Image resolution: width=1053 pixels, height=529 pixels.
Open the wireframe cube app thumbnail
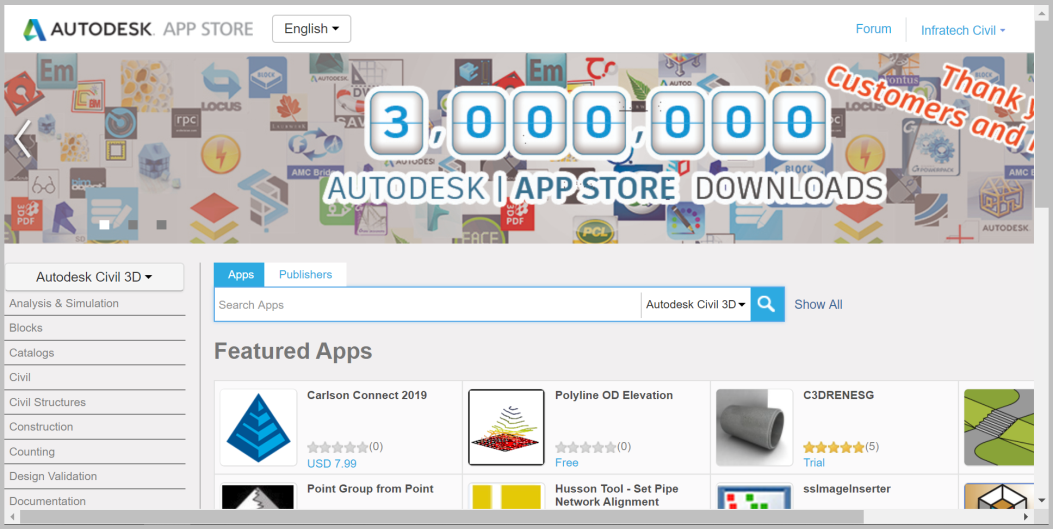999,496
